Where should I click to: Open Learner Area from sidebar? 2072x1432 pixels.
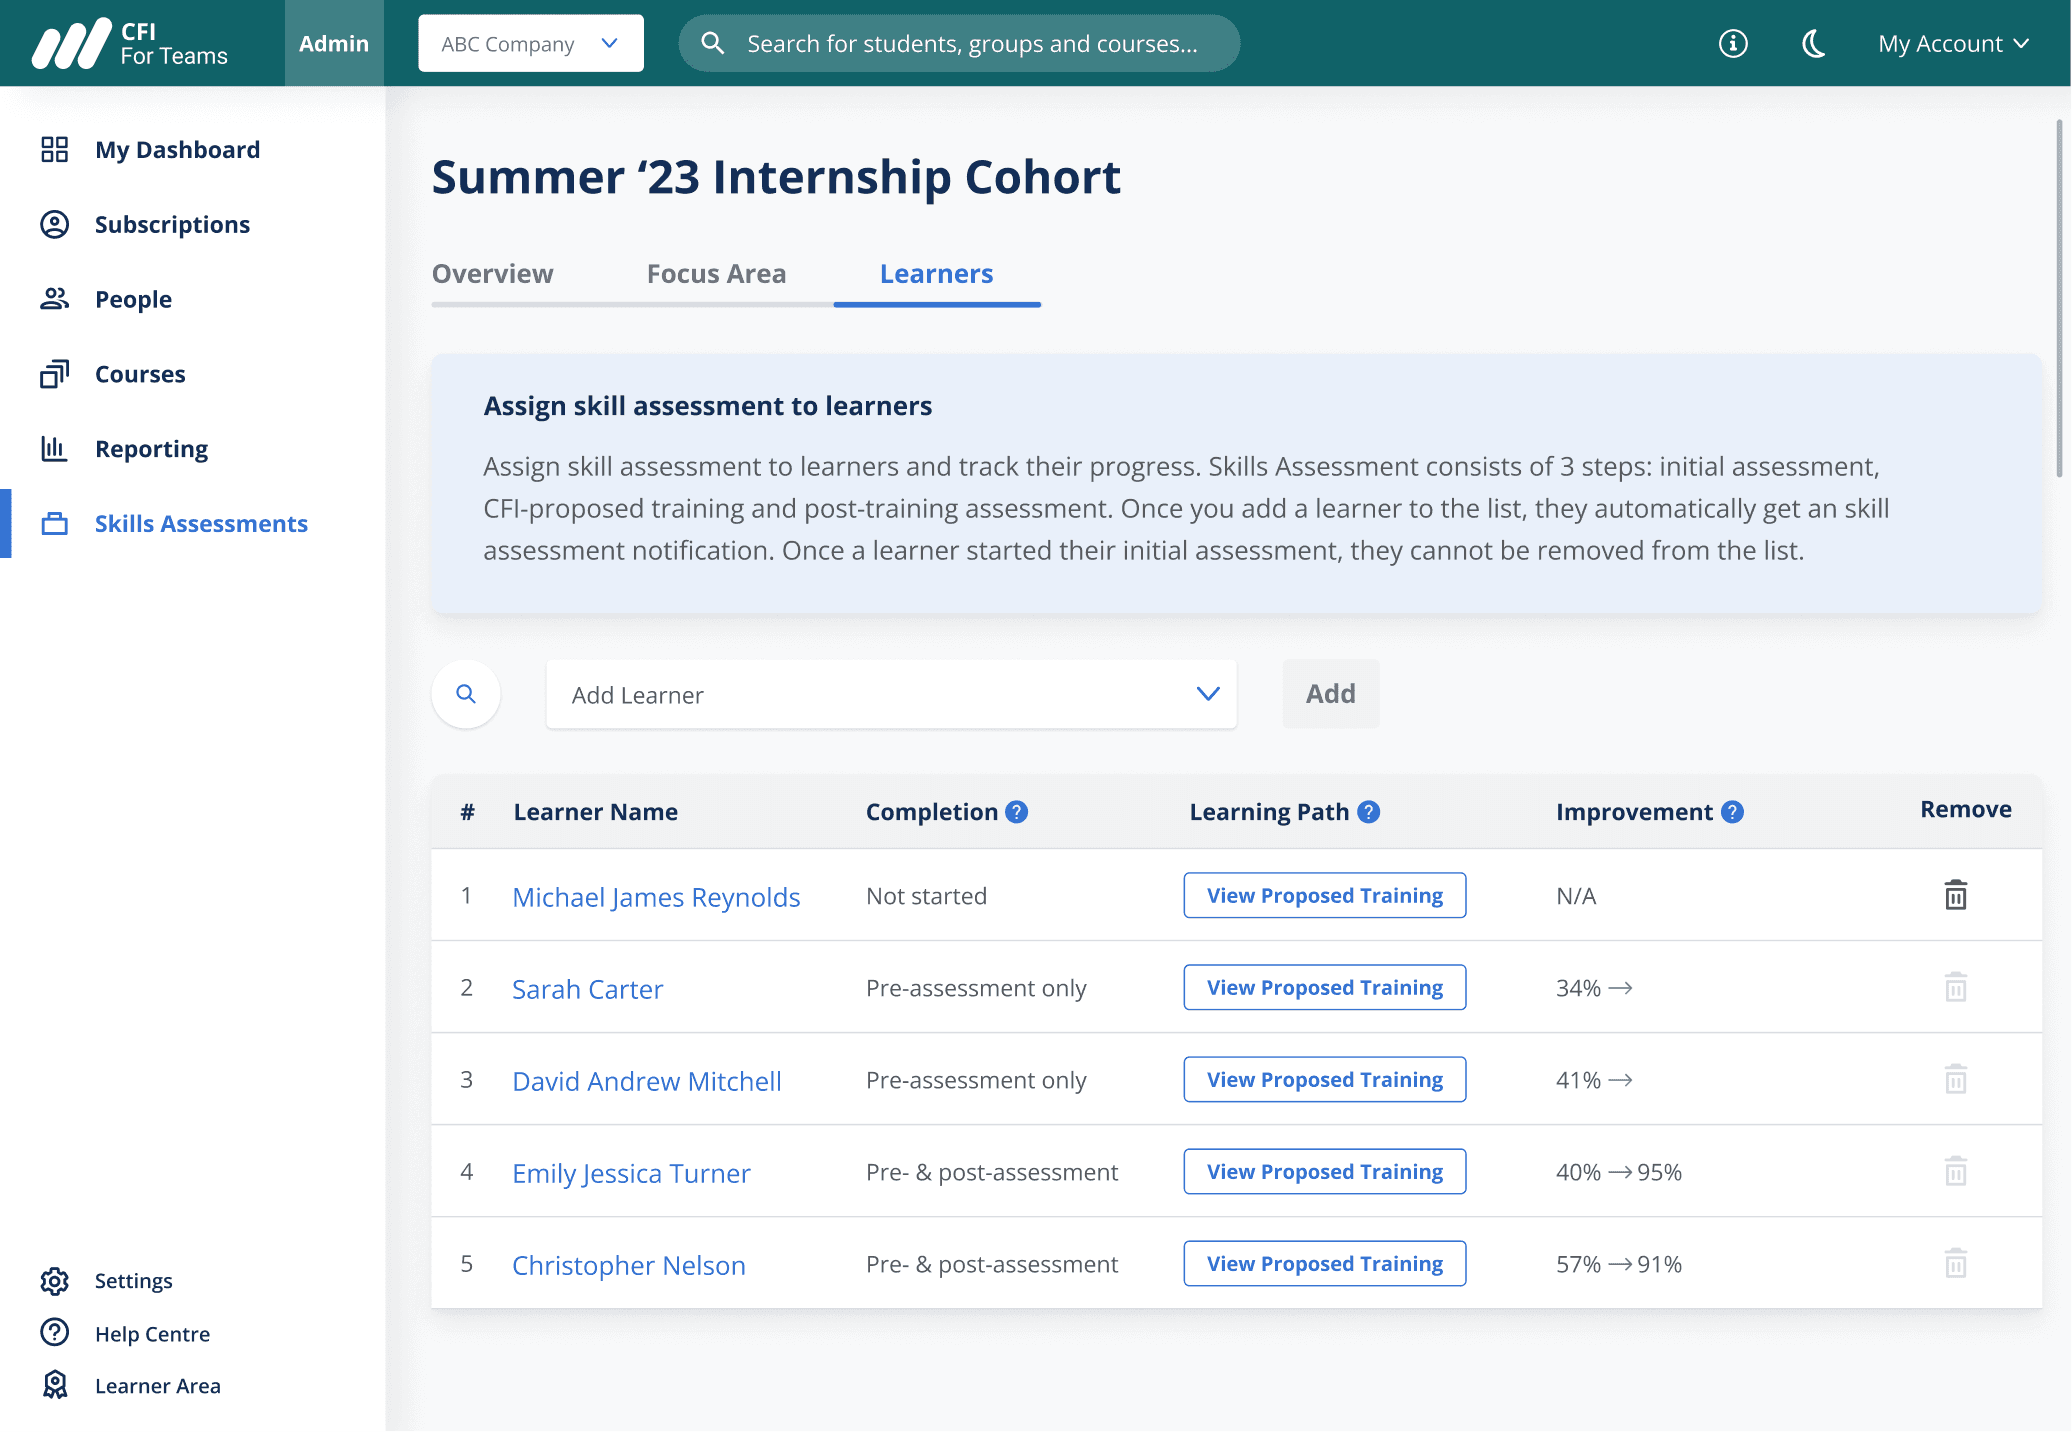(x=157, y=1386)
